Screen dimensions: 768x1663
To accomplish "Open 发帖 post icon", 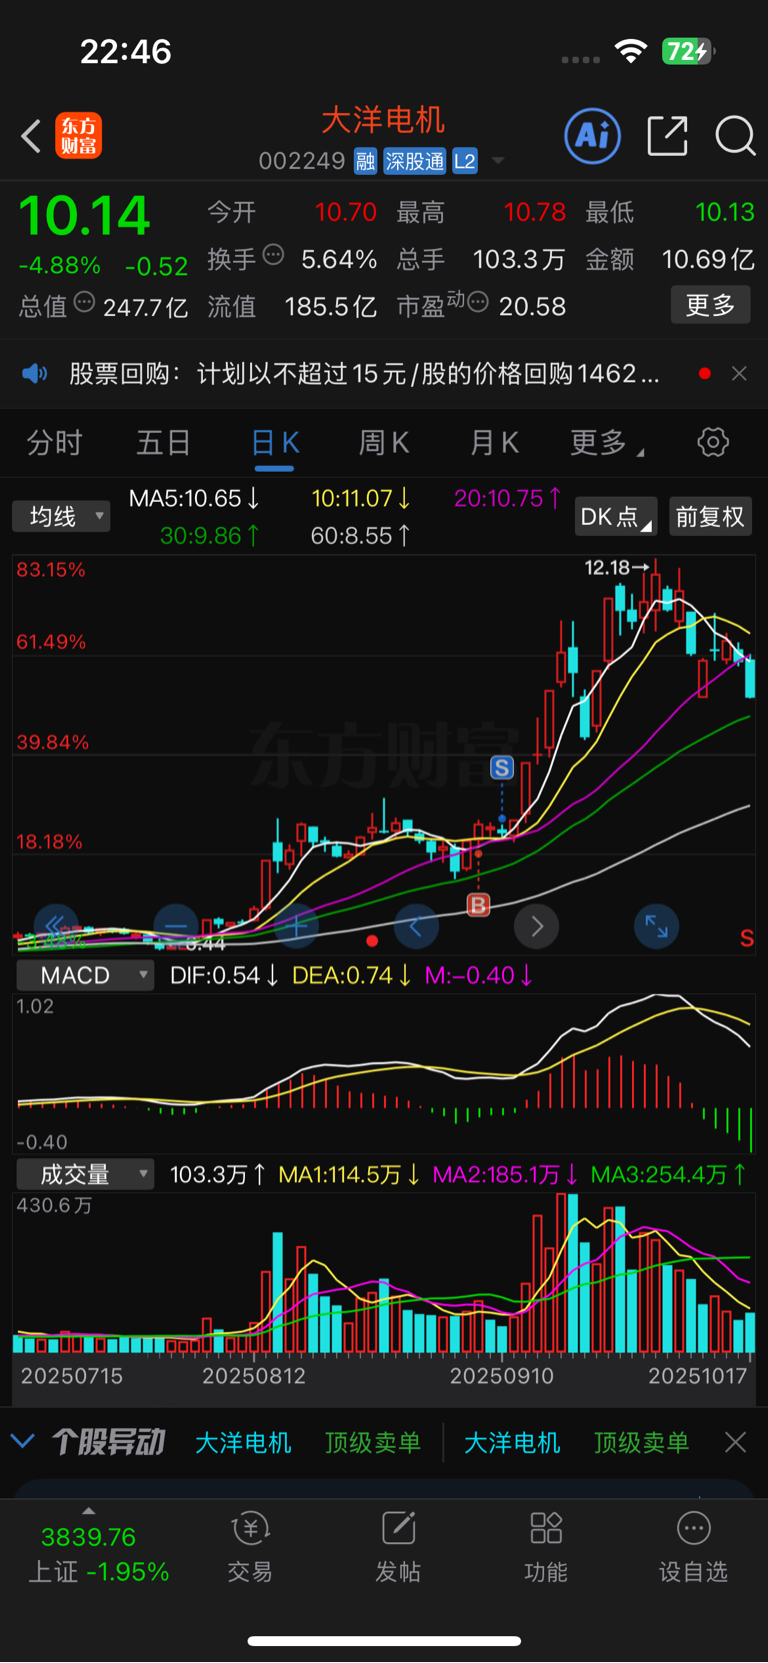I will 398,1547.
